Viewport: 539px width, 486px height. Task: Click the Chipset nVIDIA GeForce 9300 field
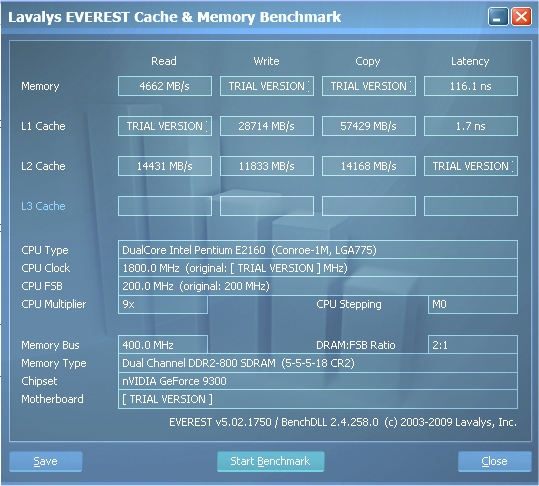pos(318,381)
